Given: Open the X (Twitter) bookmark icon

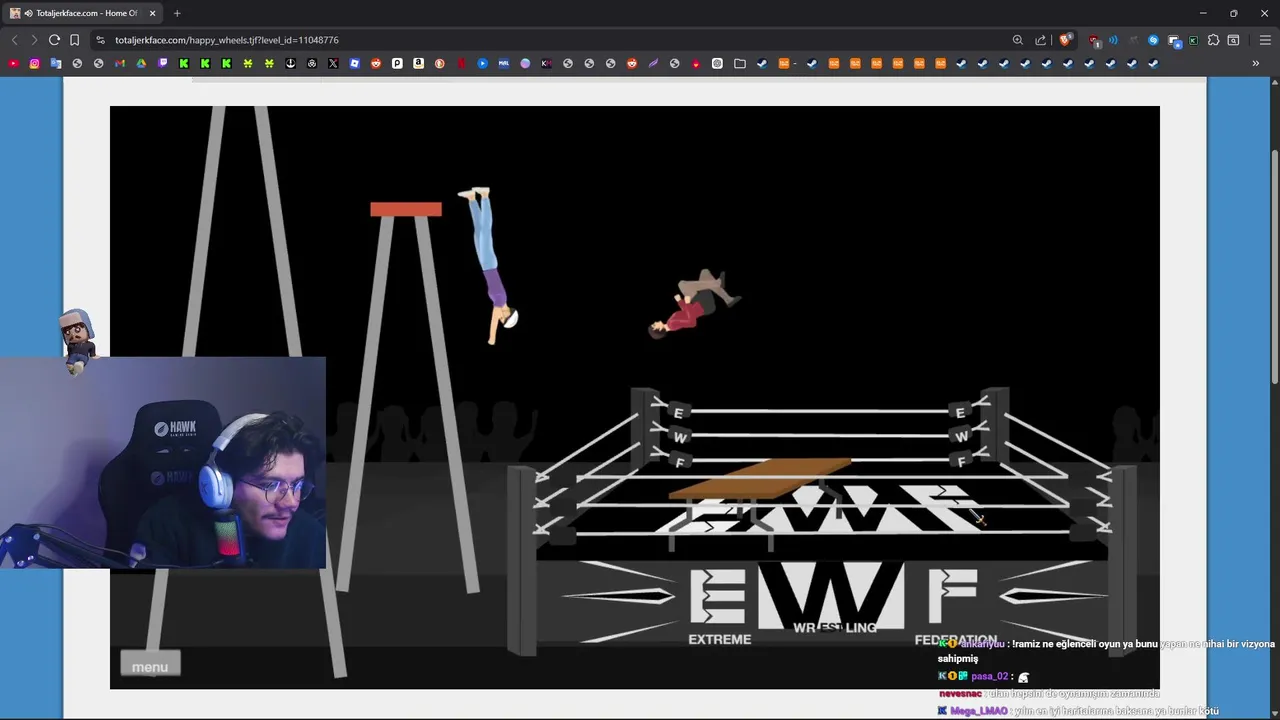Looking at the screenshot, I should click(333, 63).
